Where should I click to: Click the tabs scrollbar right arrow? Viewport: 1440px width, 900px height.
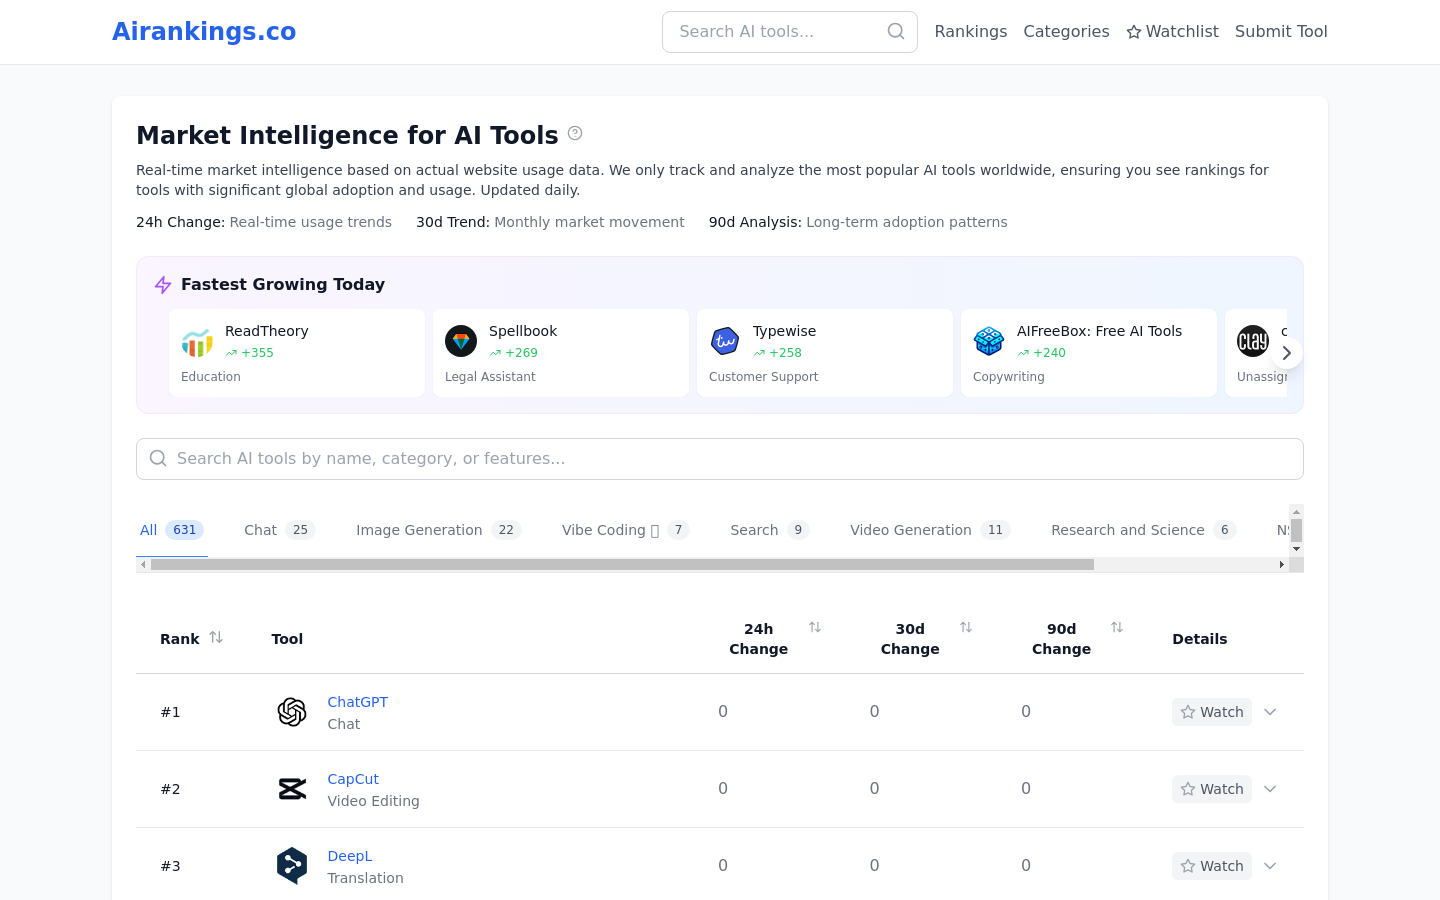tap(1282, 565)
